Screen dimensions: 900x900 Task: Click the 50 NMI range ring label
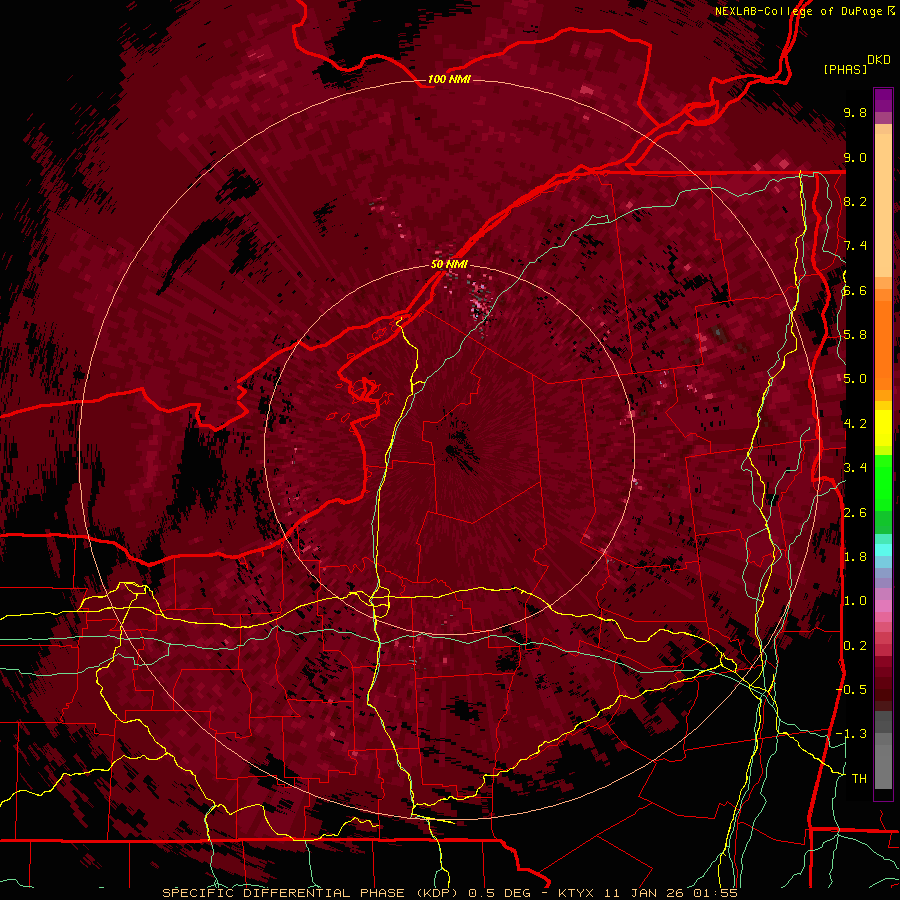point(449,264)
